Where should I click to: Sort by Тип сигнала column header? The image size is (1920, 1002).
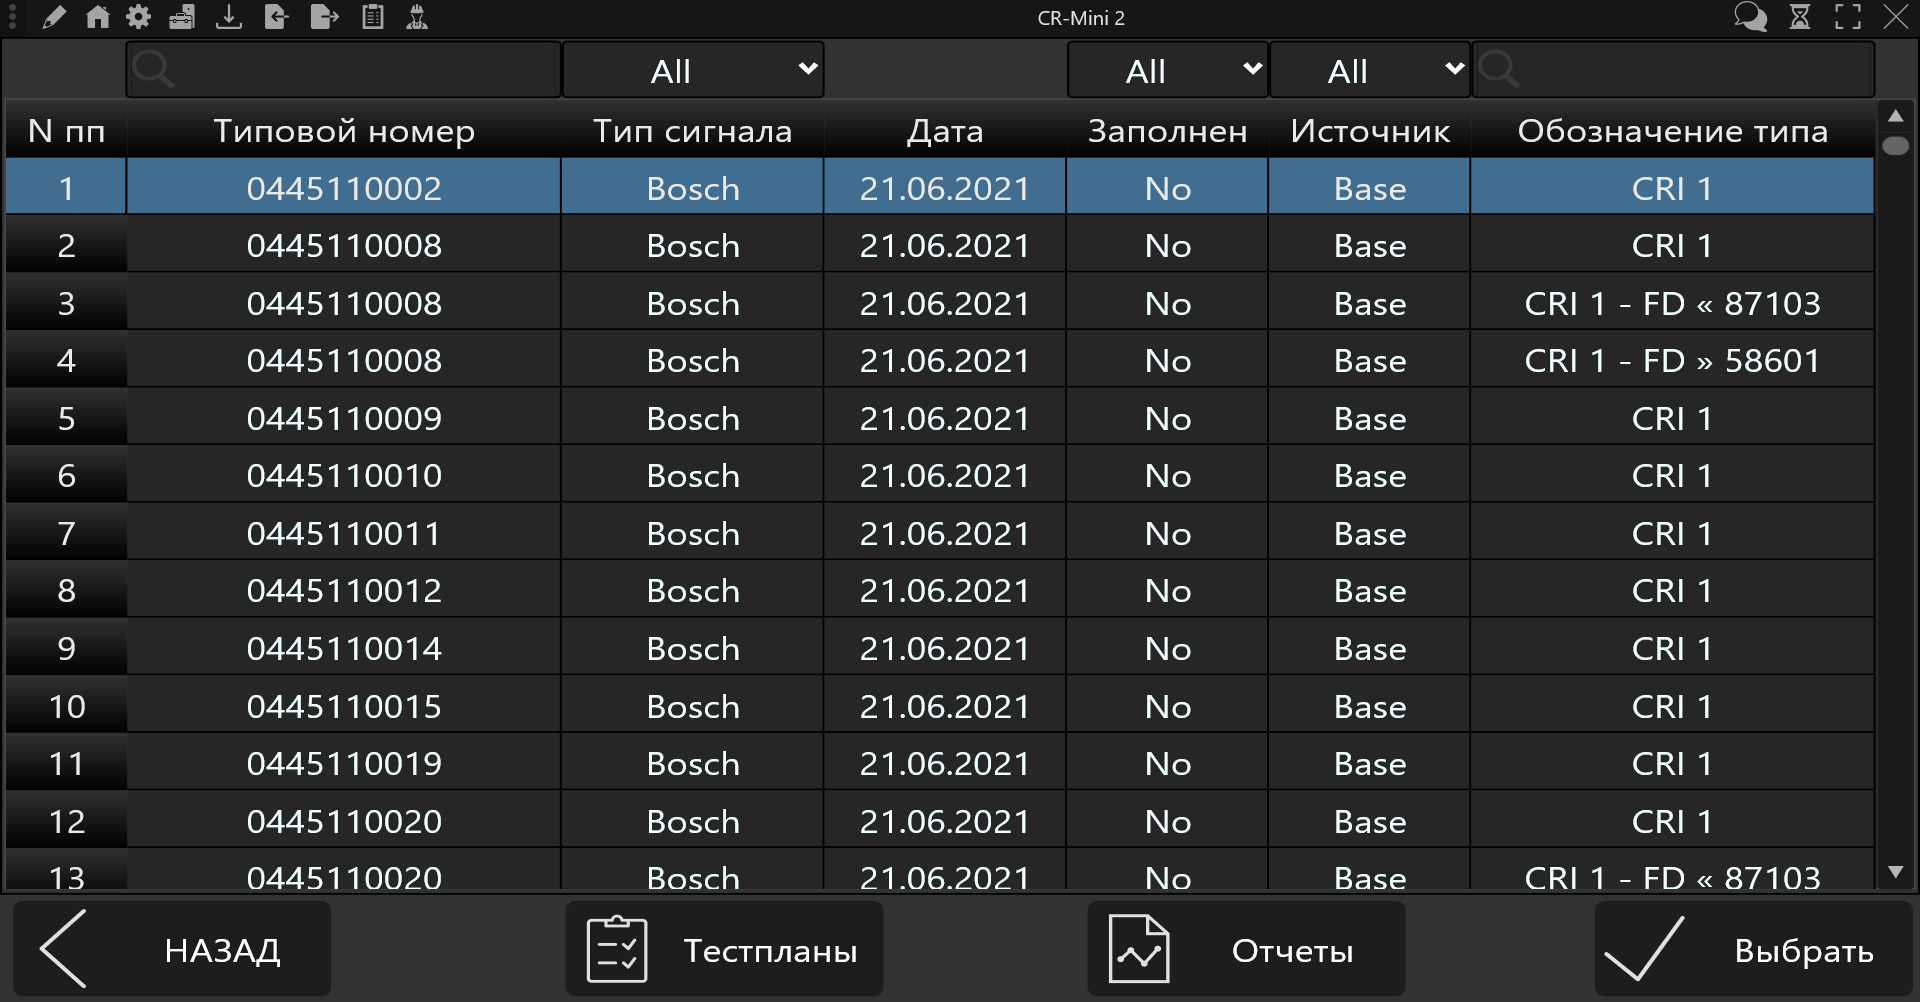[x=693, y=131]
